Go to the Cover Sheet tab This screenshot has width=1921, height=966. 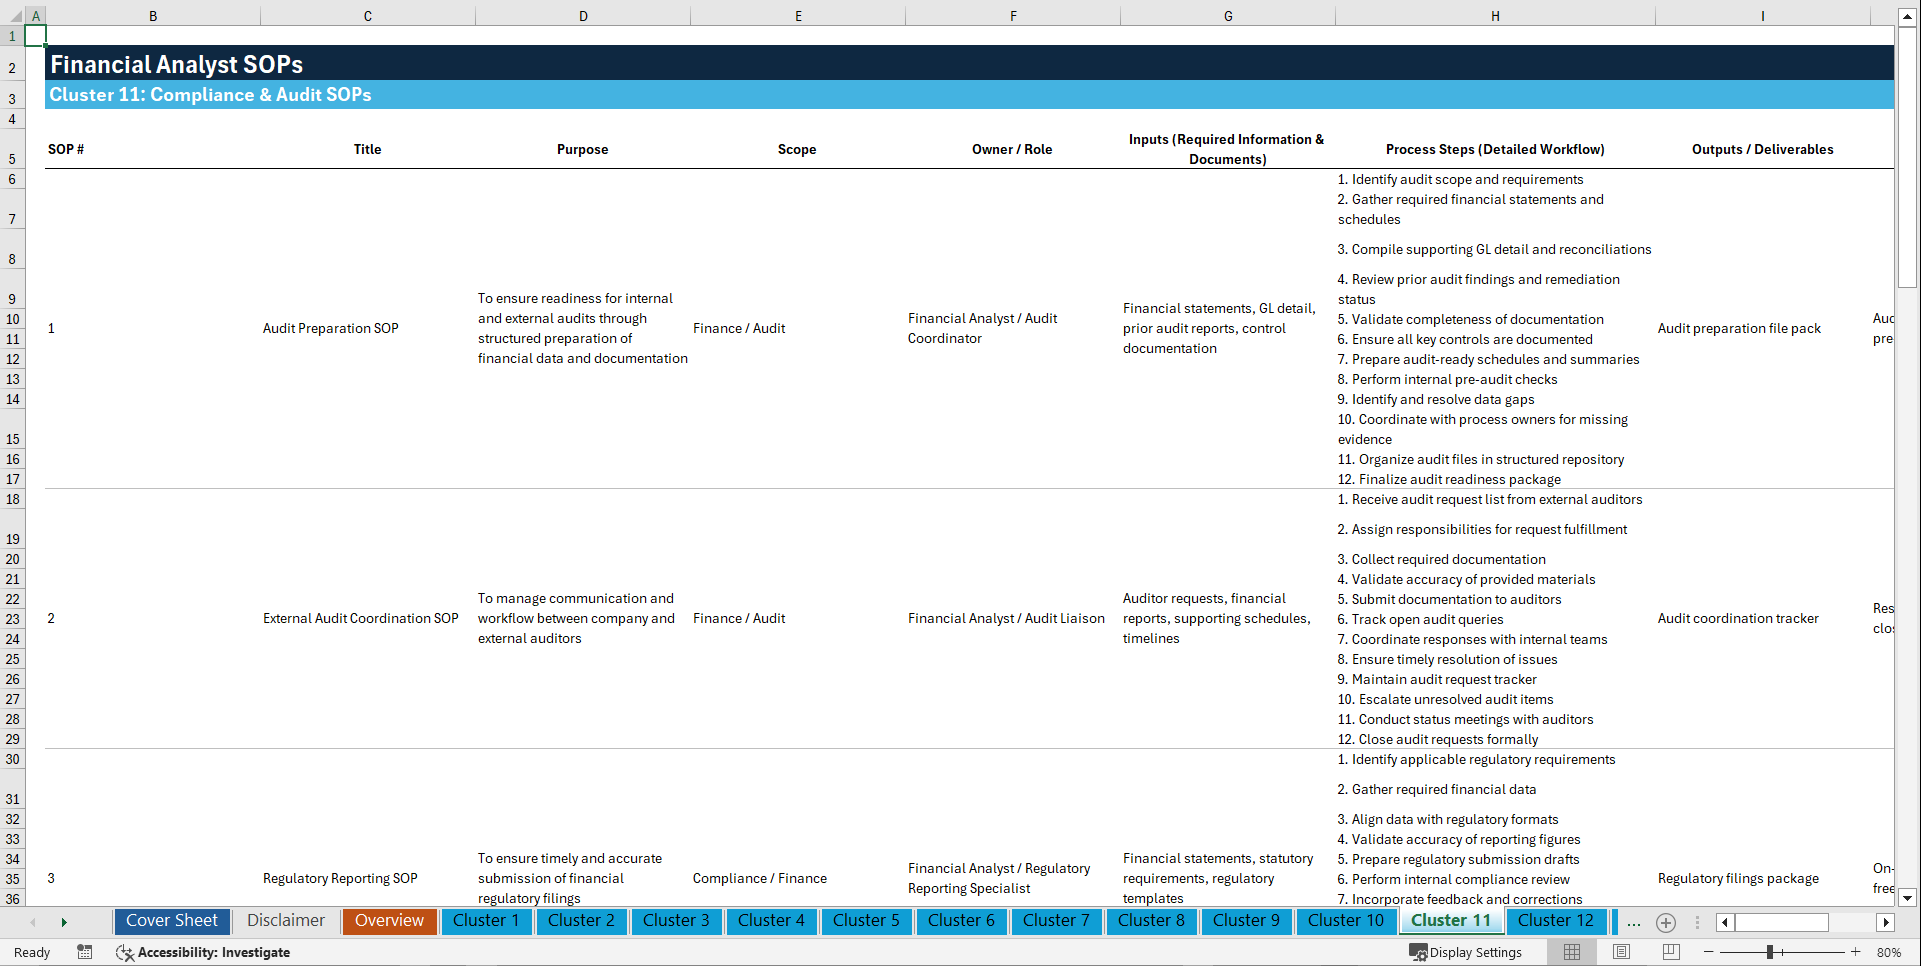click(x=171, y=921)
